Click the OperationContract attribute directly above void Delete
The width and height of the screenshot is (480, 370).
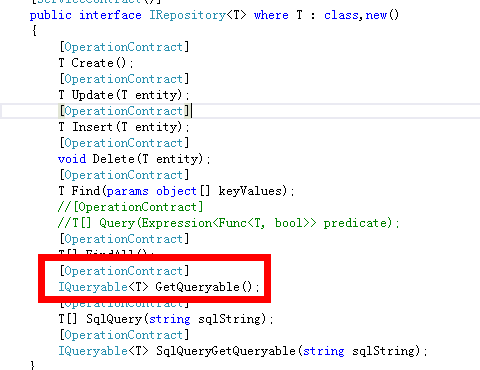(x=124, y=143)
